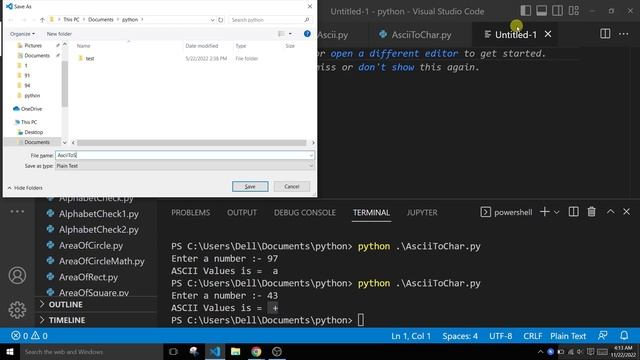The height and width of the screenshot is (360, 640).
Task: Click blue Help icon in Save As dialog
Action: (307, 34)
